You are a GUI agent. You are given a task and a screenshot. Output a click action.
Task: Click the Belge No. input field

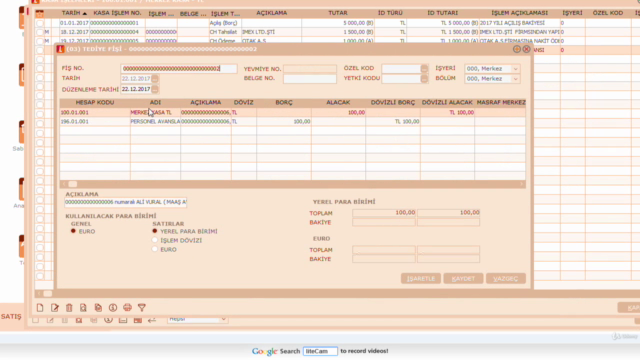(x=310, y=79)
